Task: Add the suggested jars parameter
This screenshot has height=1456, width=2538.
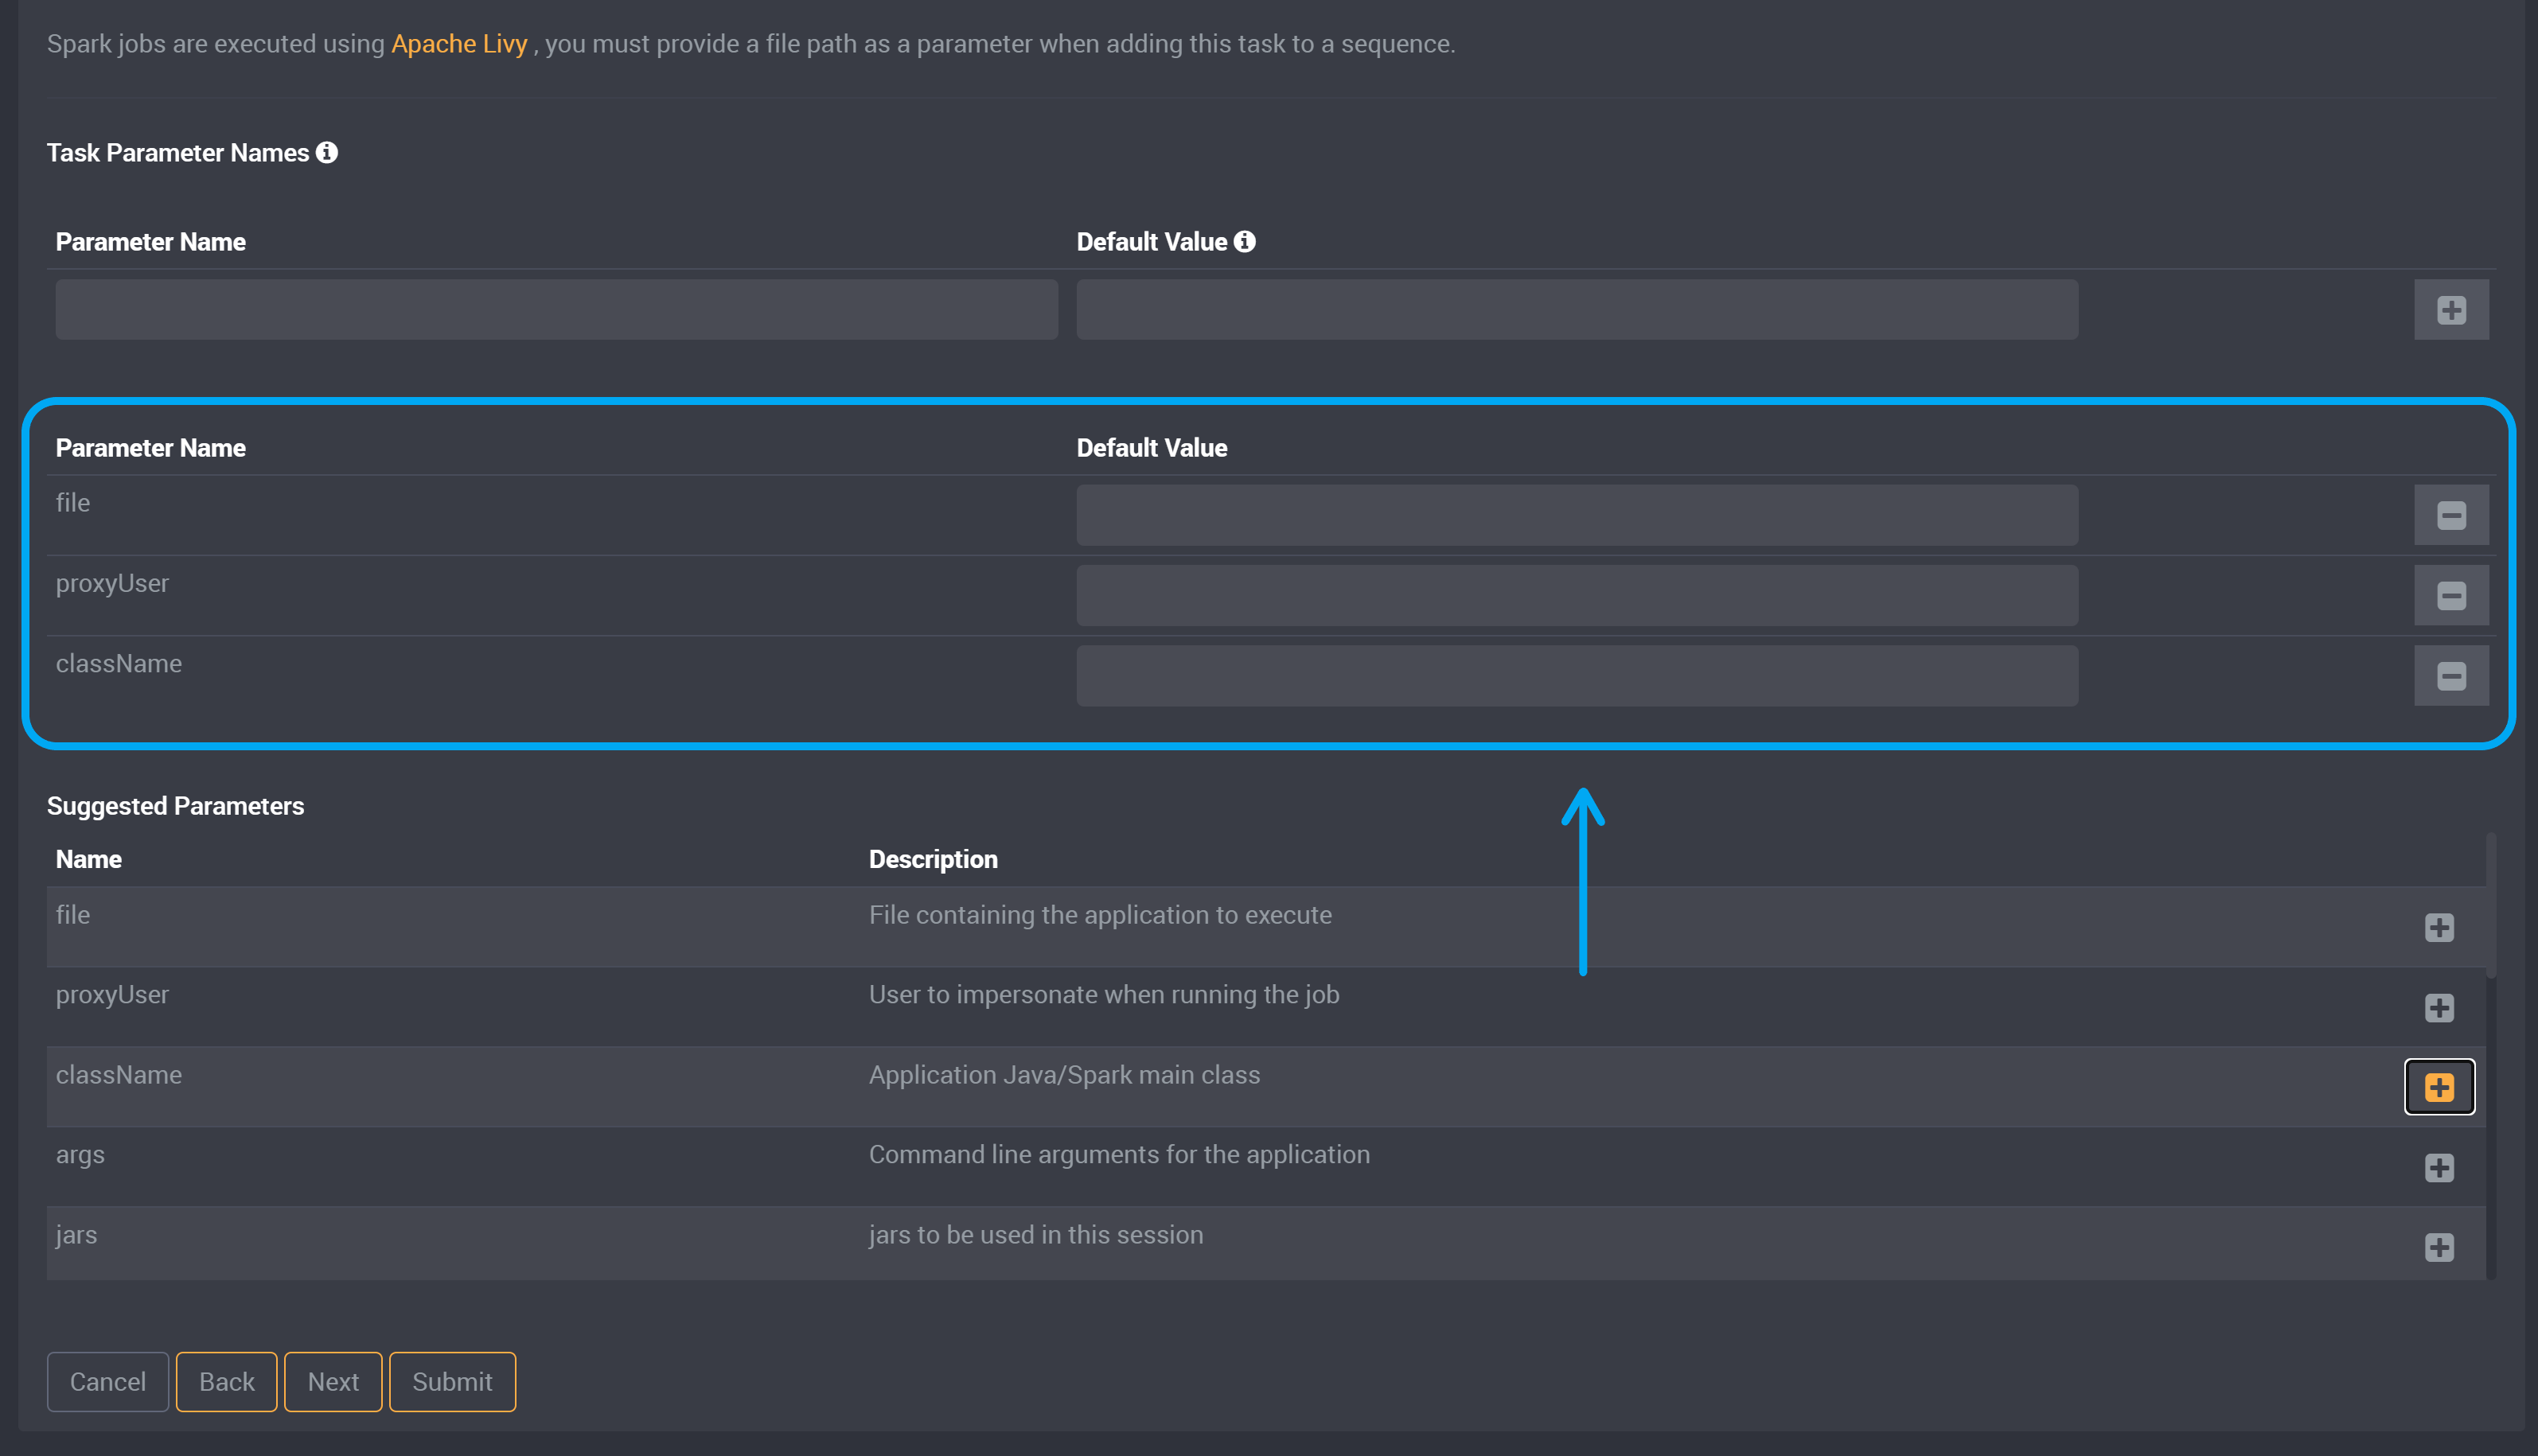Action: pyautogui.click(x=2439, y=1247)
